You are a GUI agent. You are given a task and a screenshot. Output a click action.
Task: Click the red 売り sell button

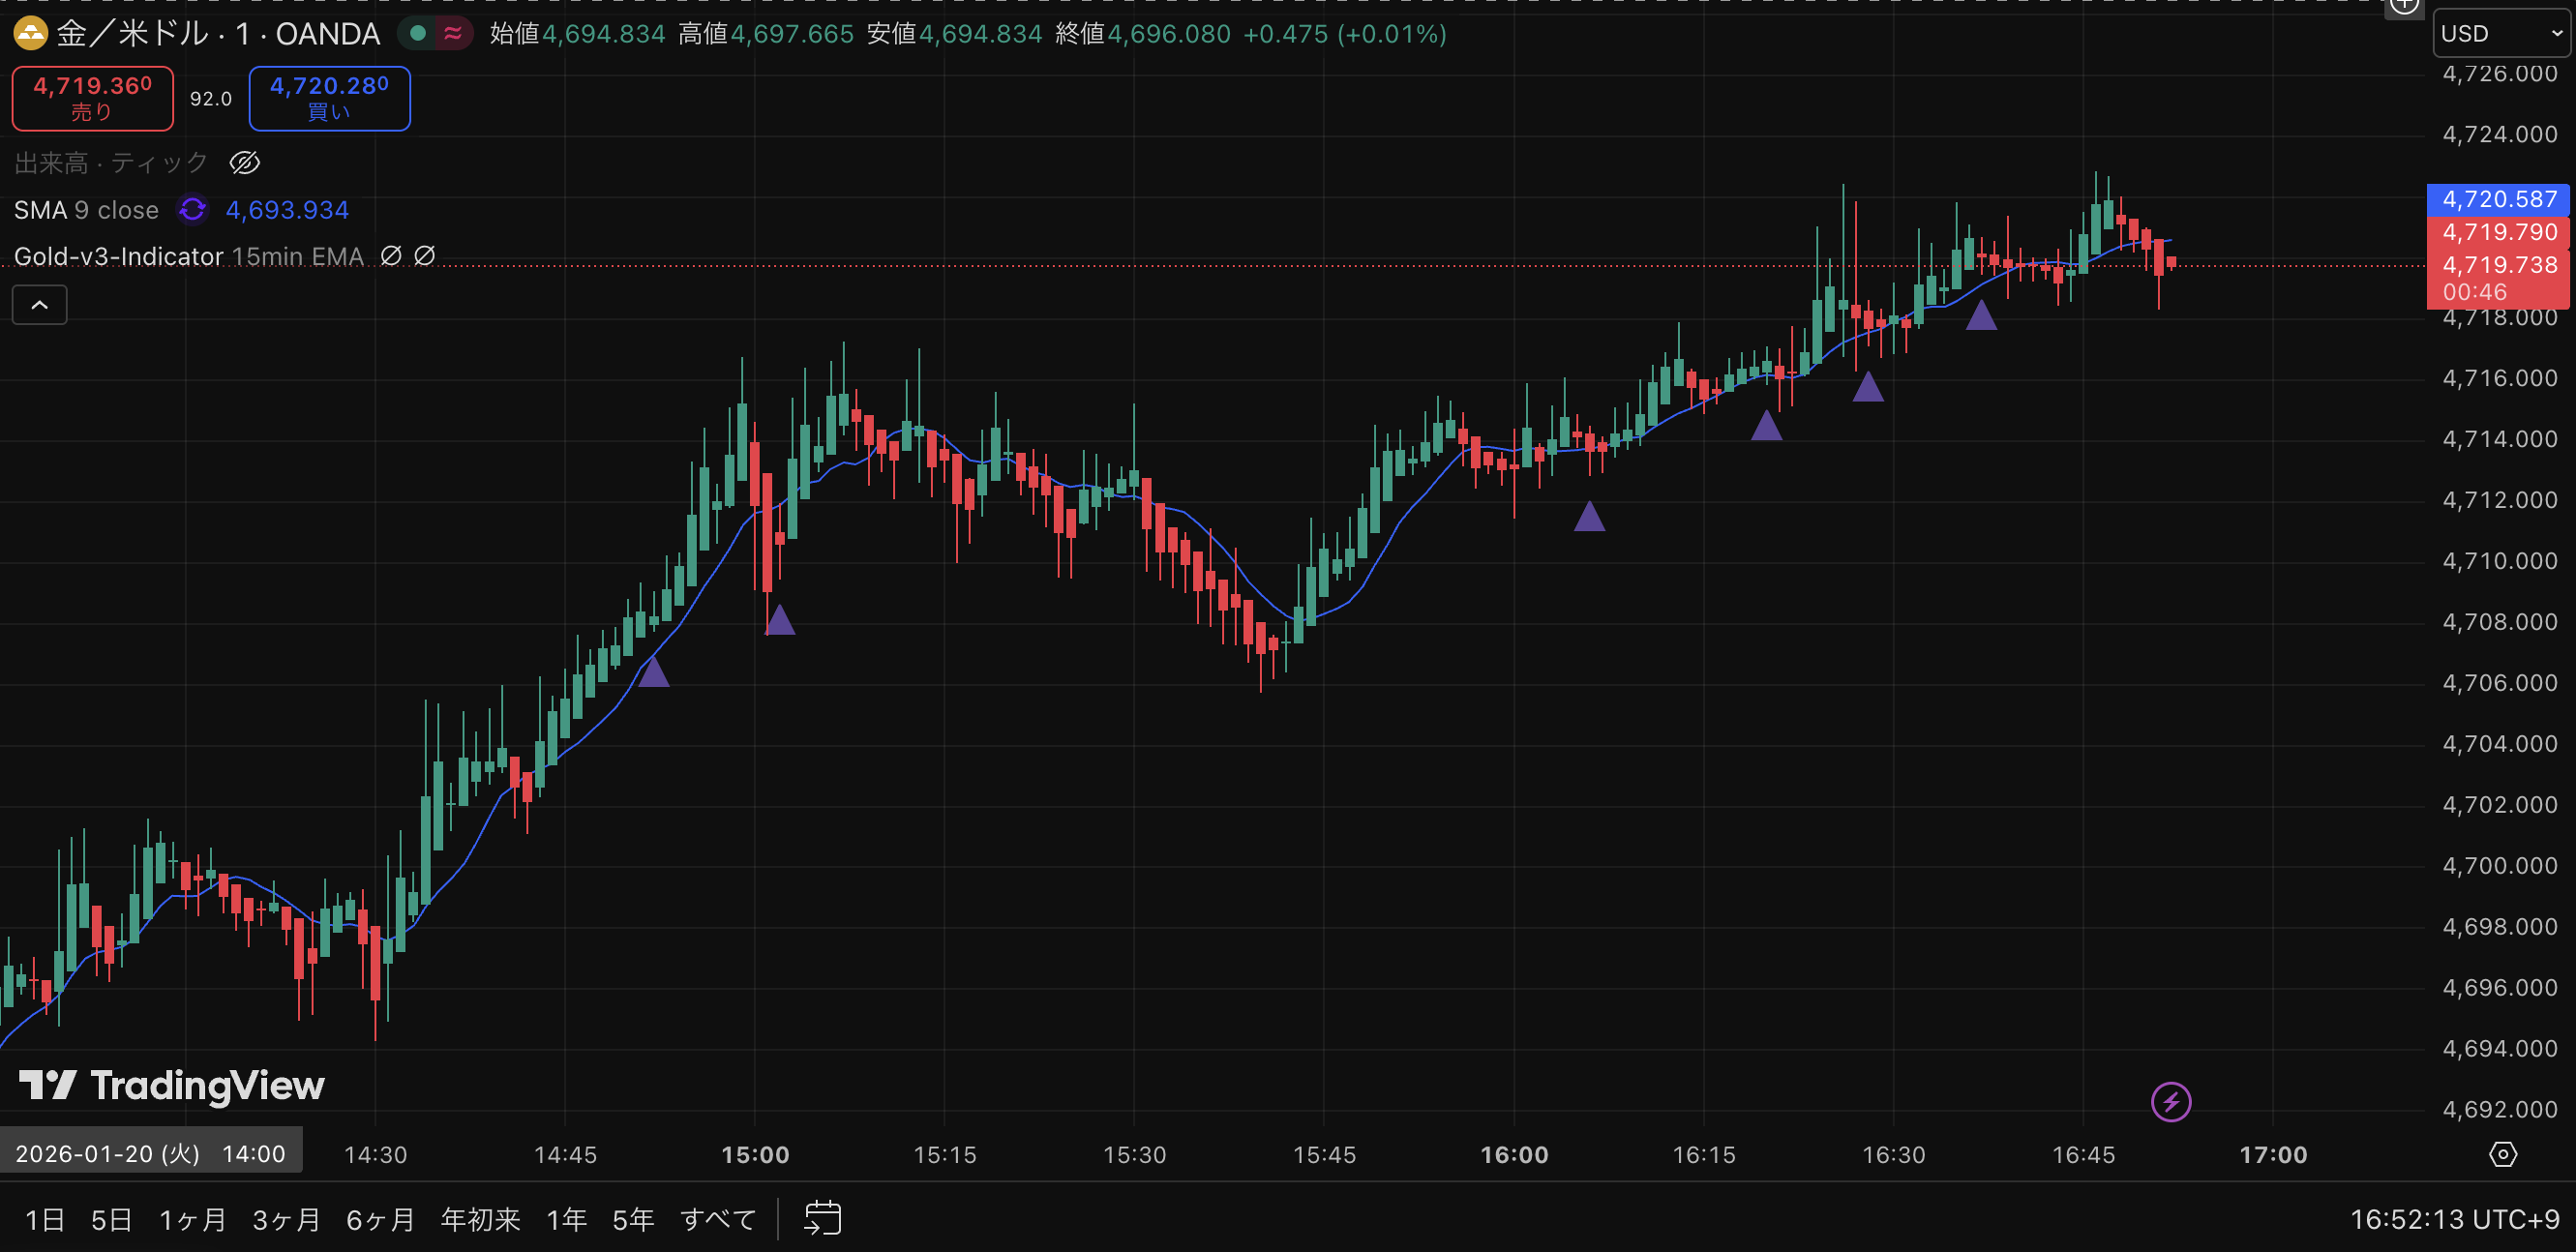pos(92,98)
